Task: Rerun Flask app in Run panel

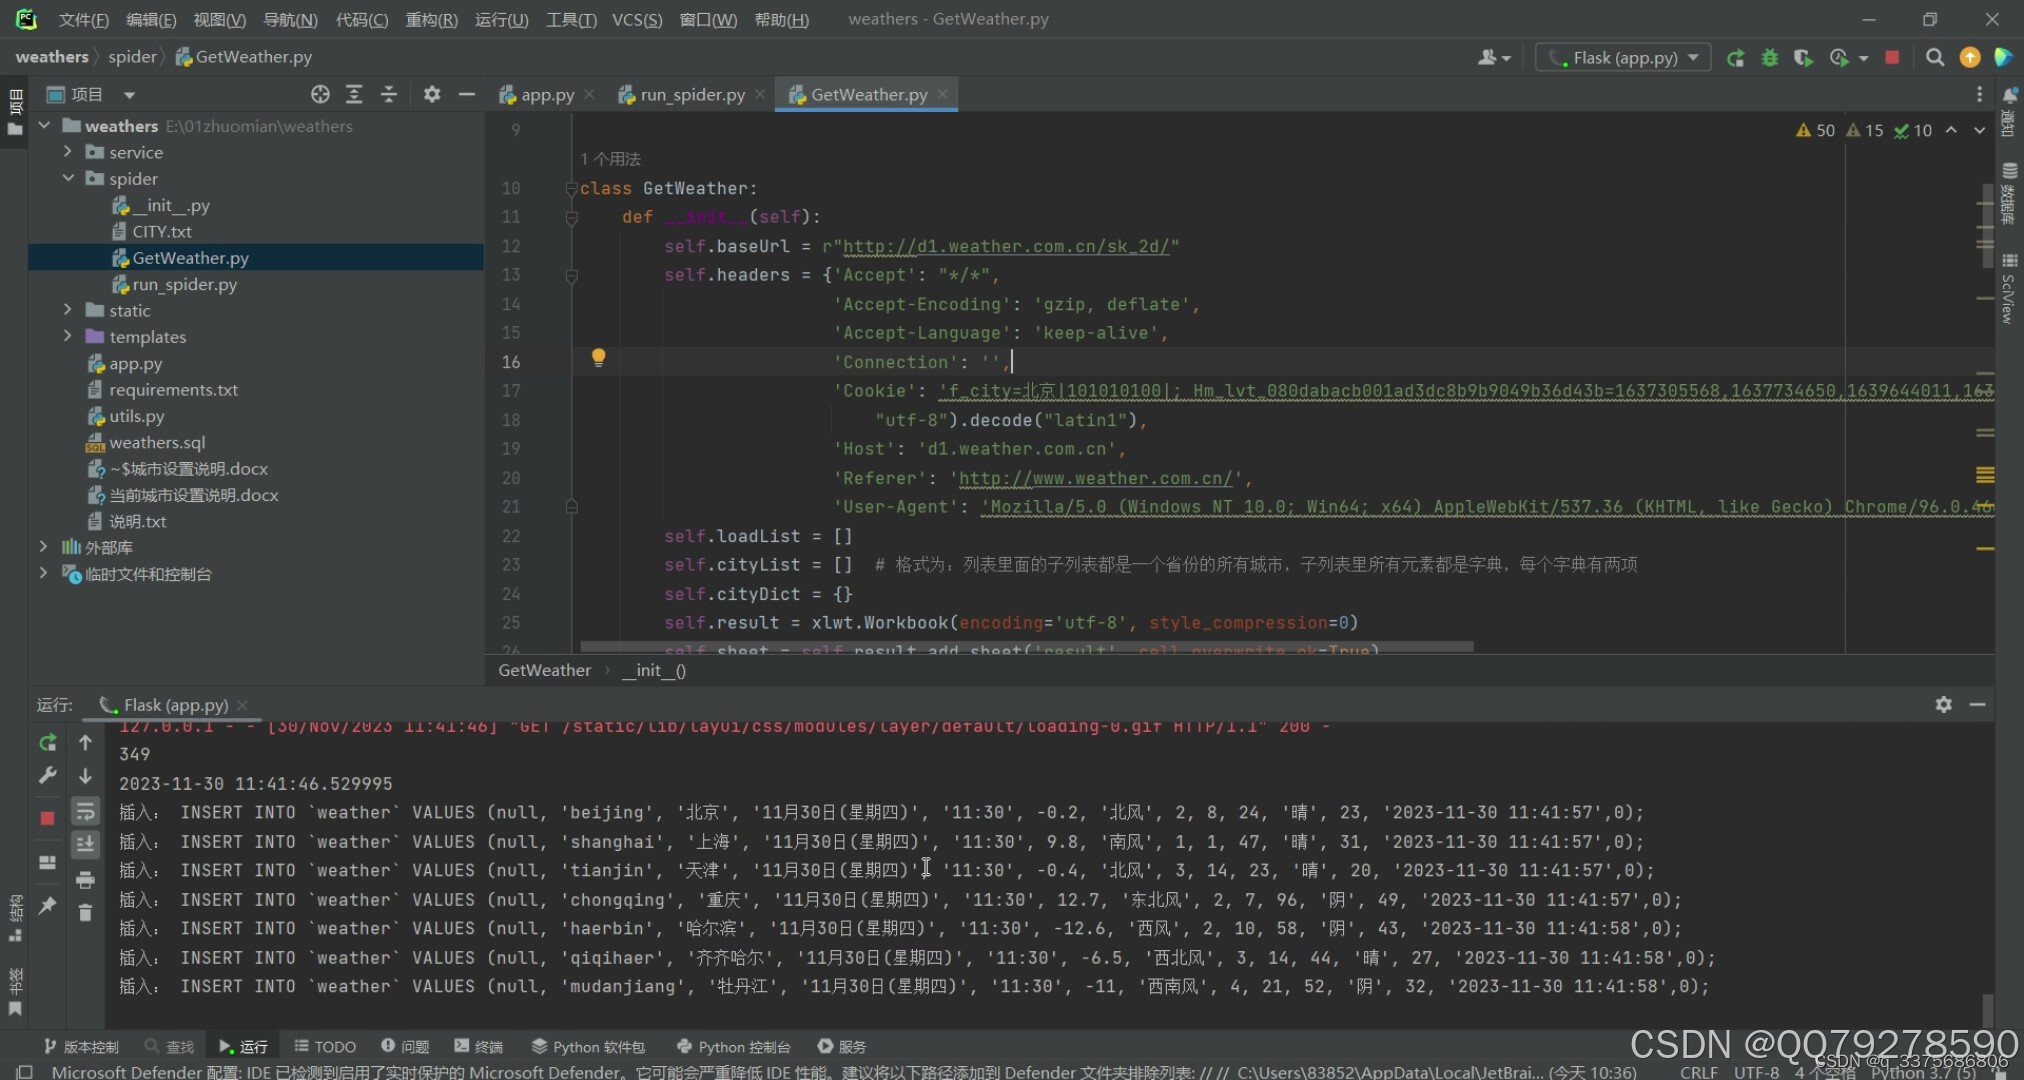Action: point(47,743)
